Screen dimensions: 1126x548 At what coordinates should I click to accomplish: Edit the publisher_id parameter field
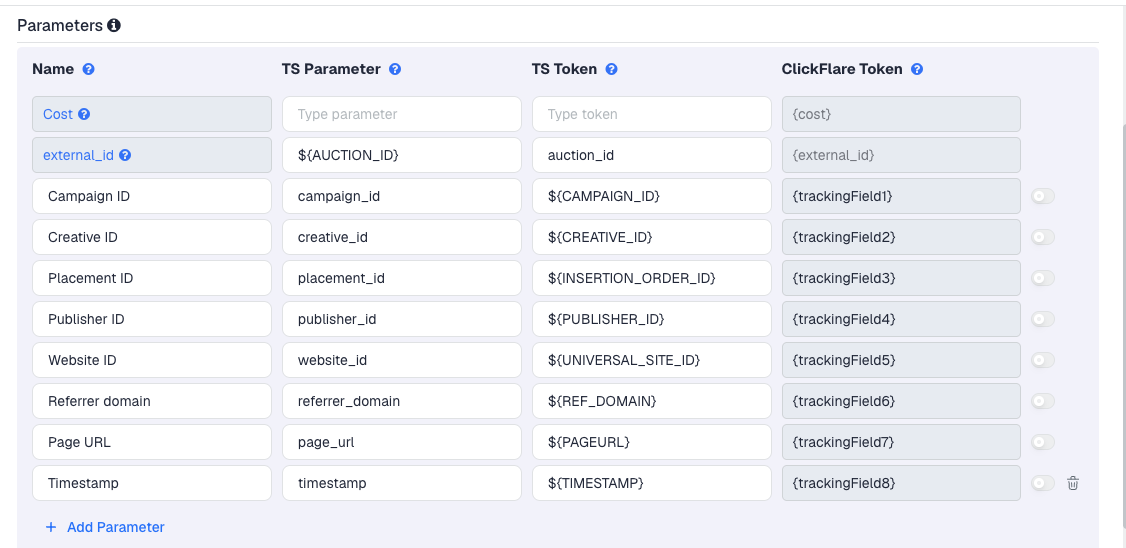401,319
